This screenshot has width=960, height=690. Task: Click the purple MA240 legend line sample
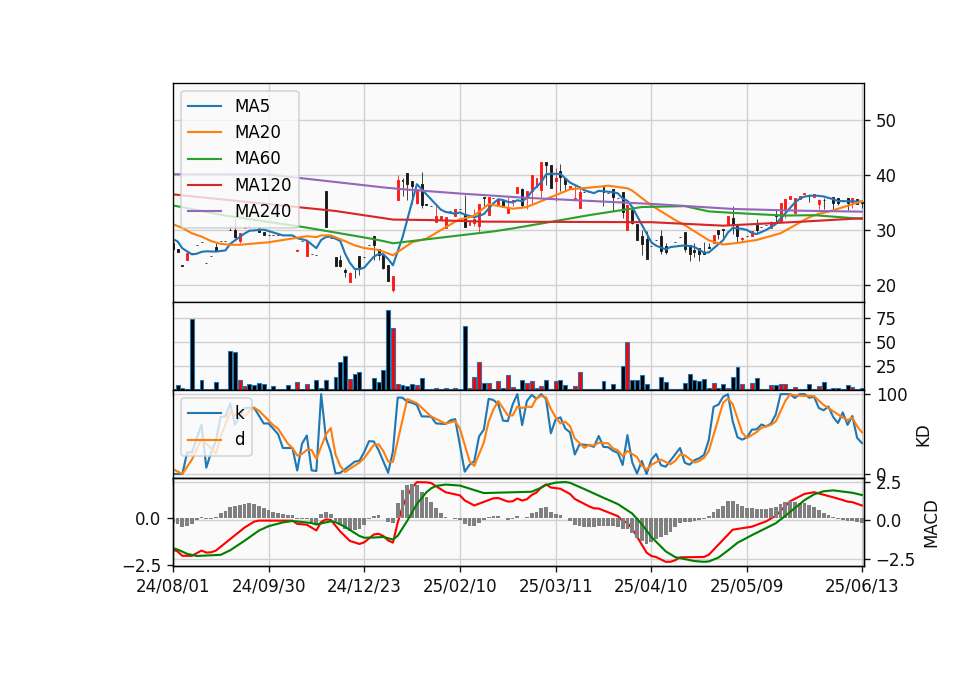click(204, 211)
